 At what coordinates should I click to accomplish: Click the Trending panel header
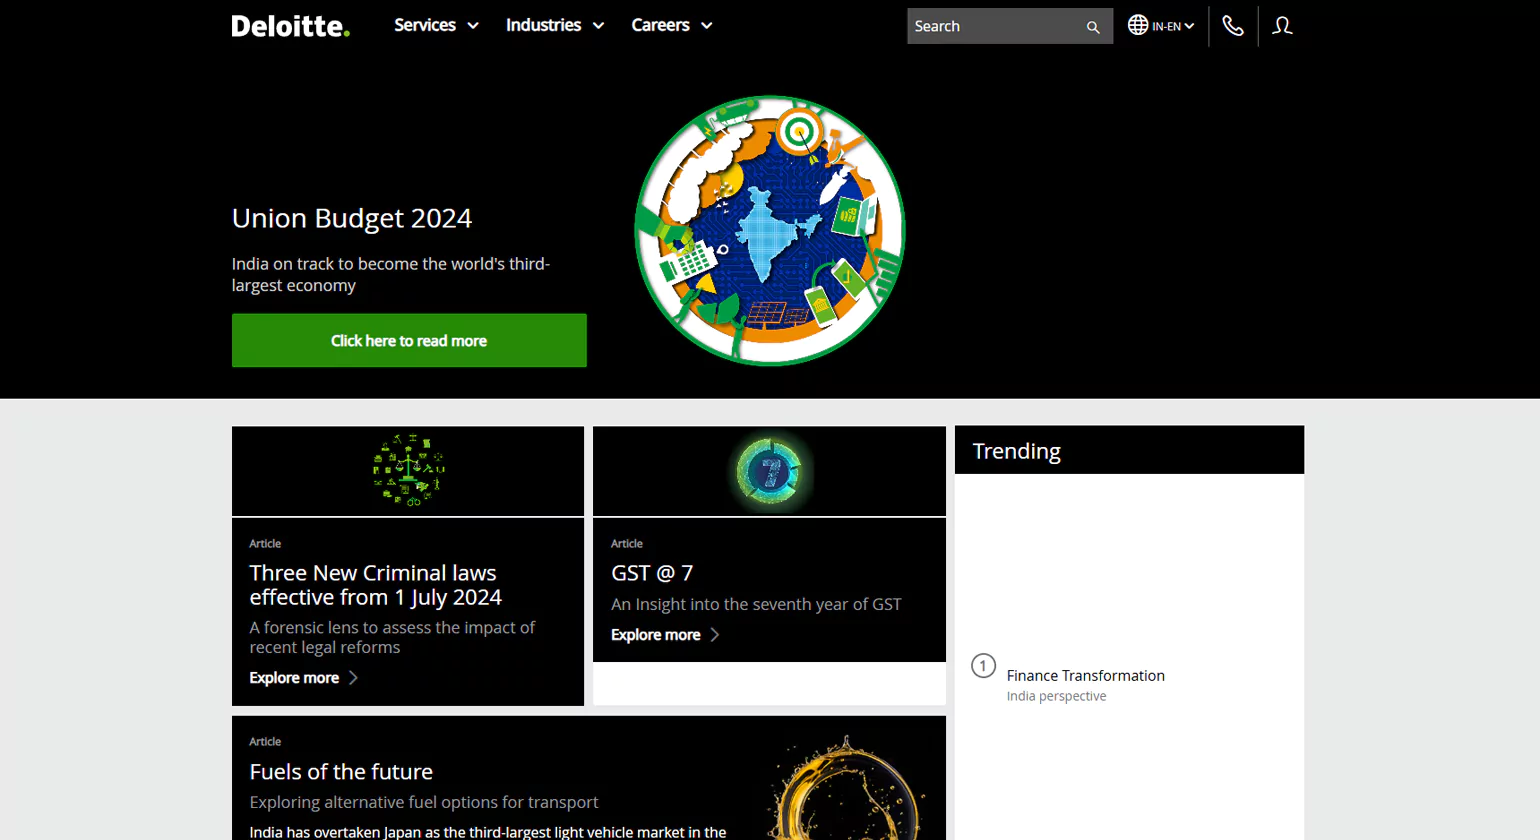[1016, 451]
